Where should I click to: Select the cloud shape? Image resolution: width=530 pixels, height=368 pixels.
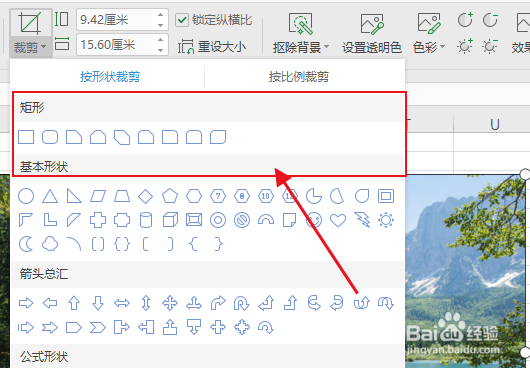tap(50, 244)
